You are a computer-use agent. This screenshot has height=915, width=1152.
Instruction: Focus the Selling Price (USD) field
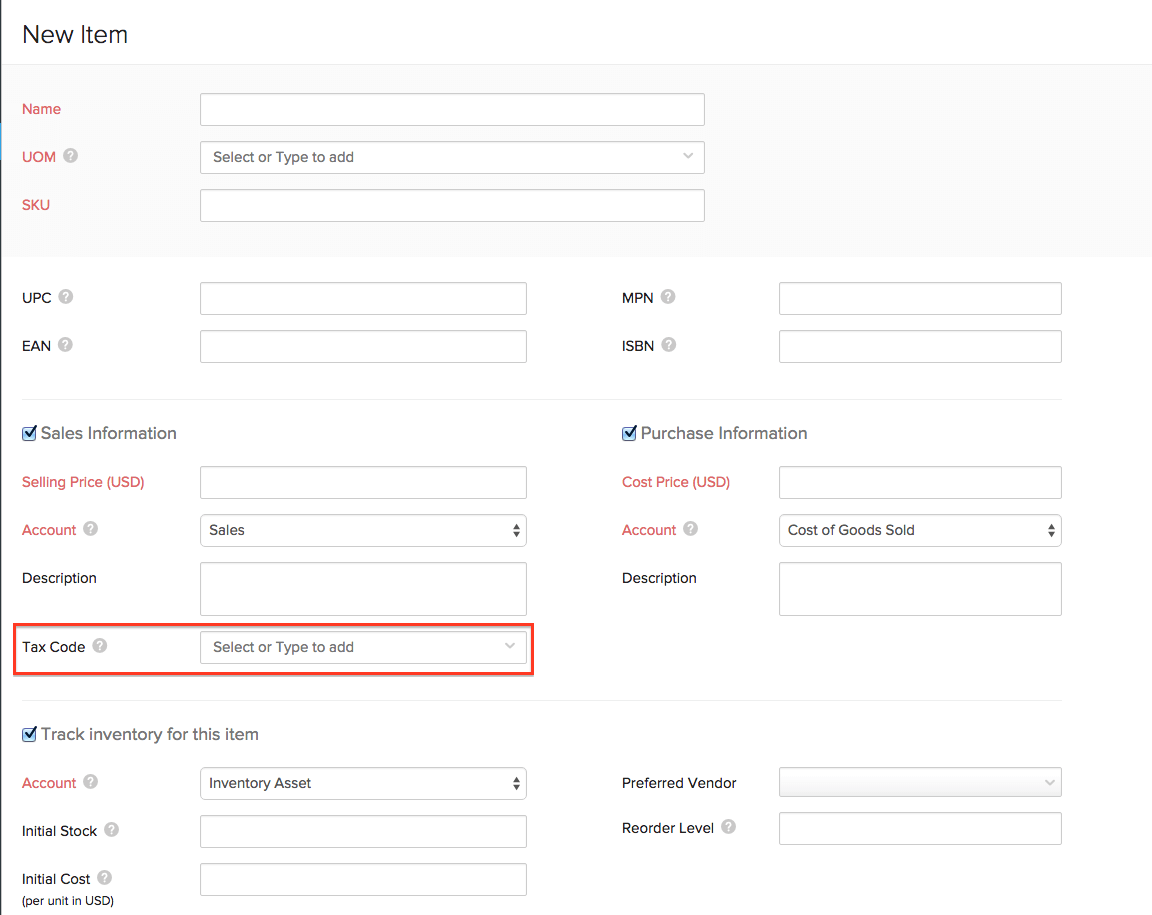click(363, 482)
